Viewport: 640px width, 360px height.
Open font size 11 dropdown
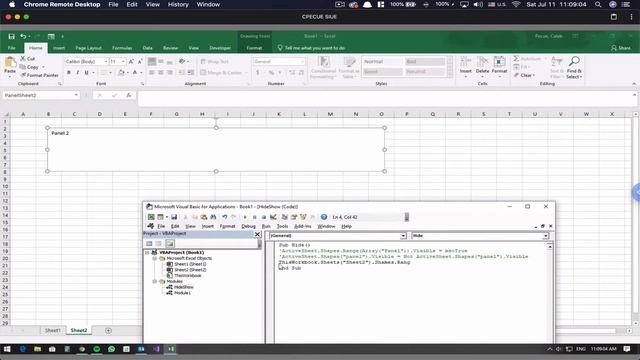(123, 62)
